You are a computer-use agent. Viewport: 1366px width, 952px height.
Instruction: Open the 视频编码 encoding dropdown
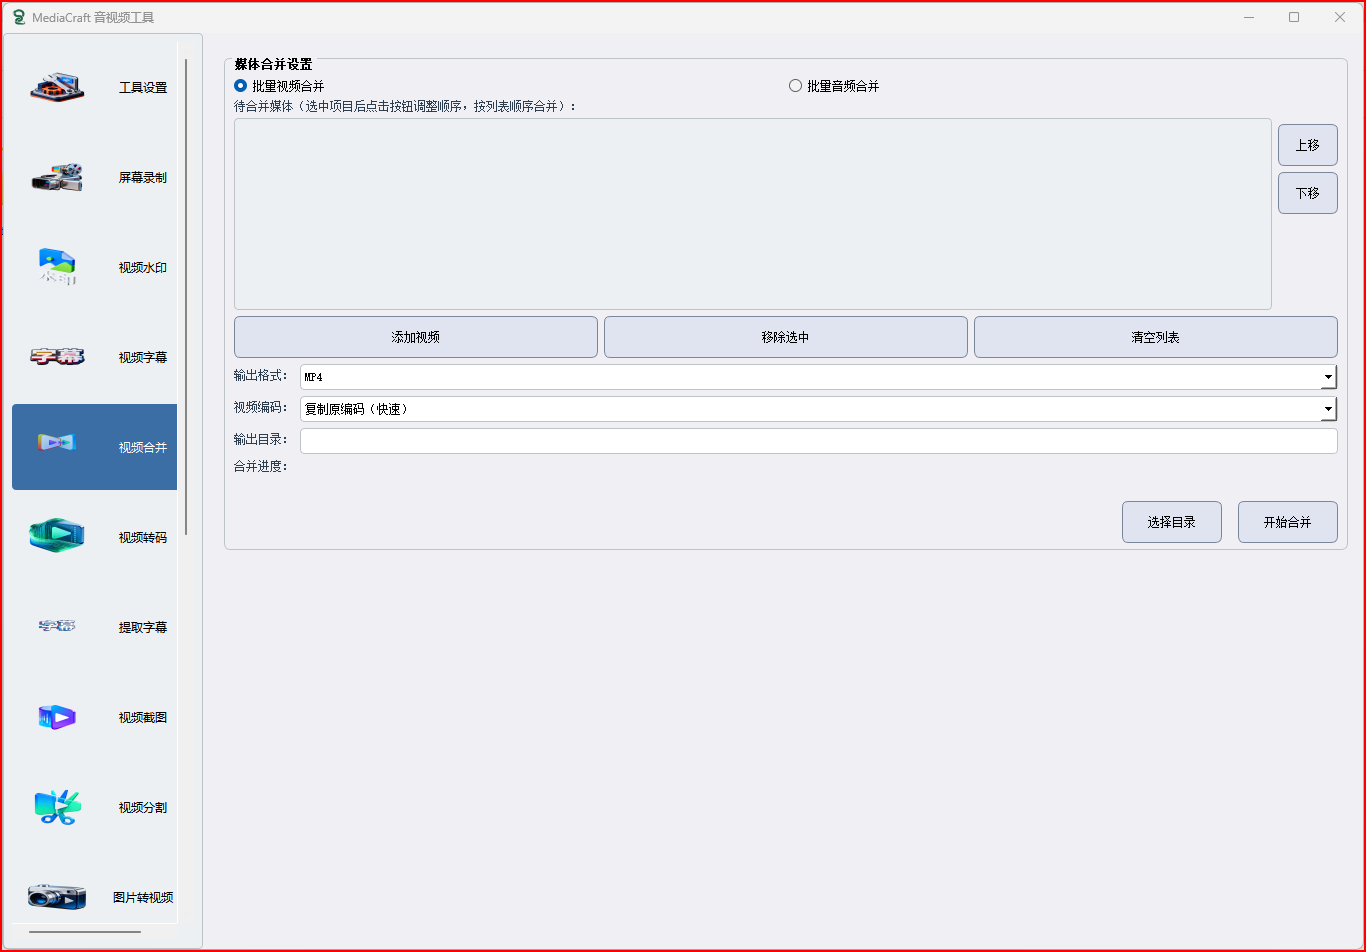click(1328, 409)
